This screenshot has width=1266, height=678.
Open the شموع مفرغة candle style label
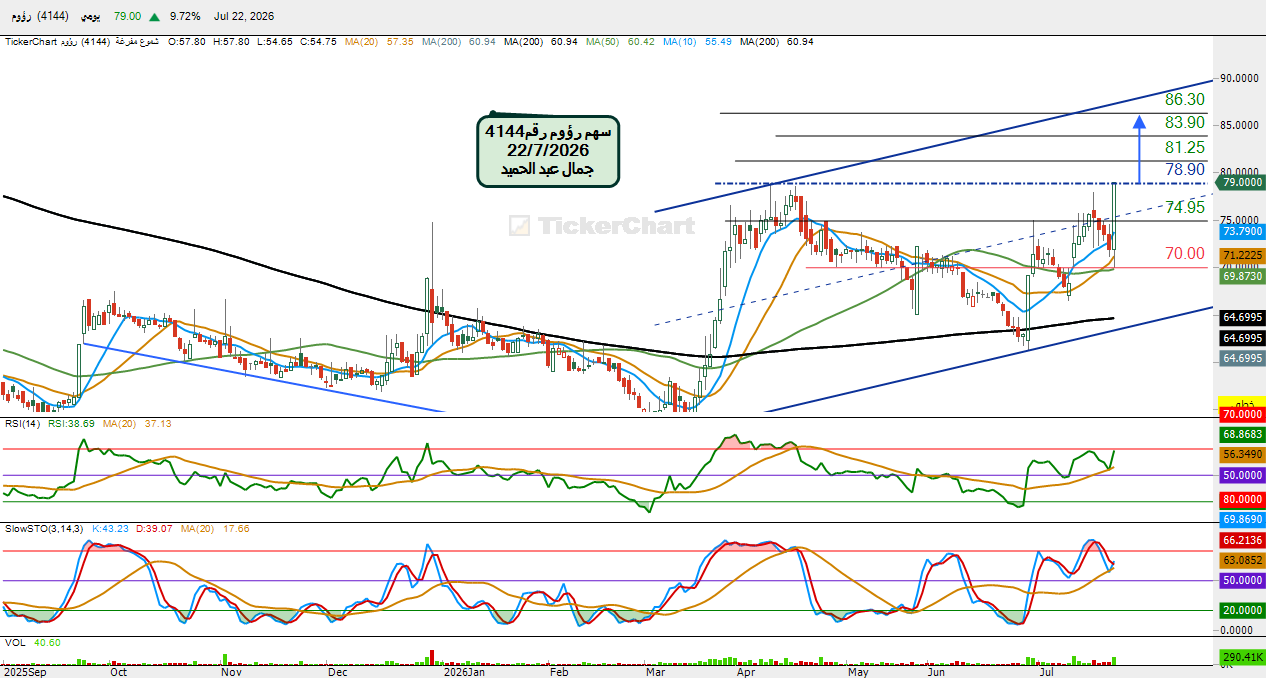[x=139, y=42]
